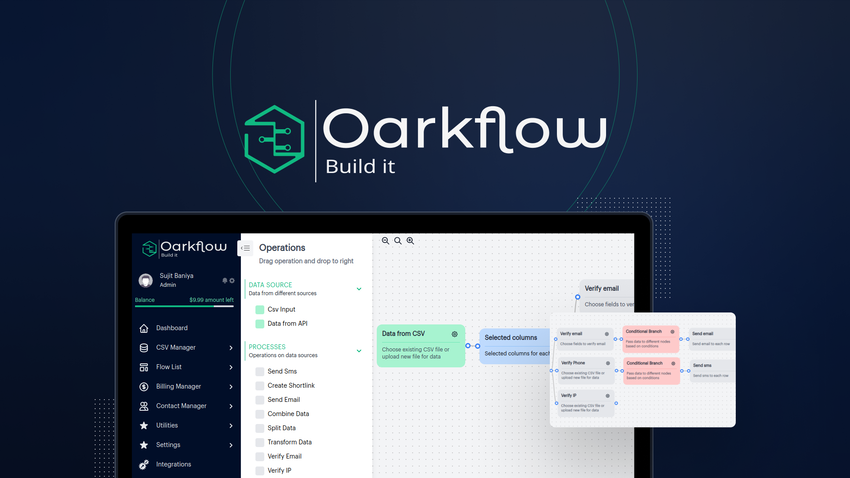Click the CSV Manager database icon
Image resolution: width=850 pixels, height=478 pixels.
144,347
